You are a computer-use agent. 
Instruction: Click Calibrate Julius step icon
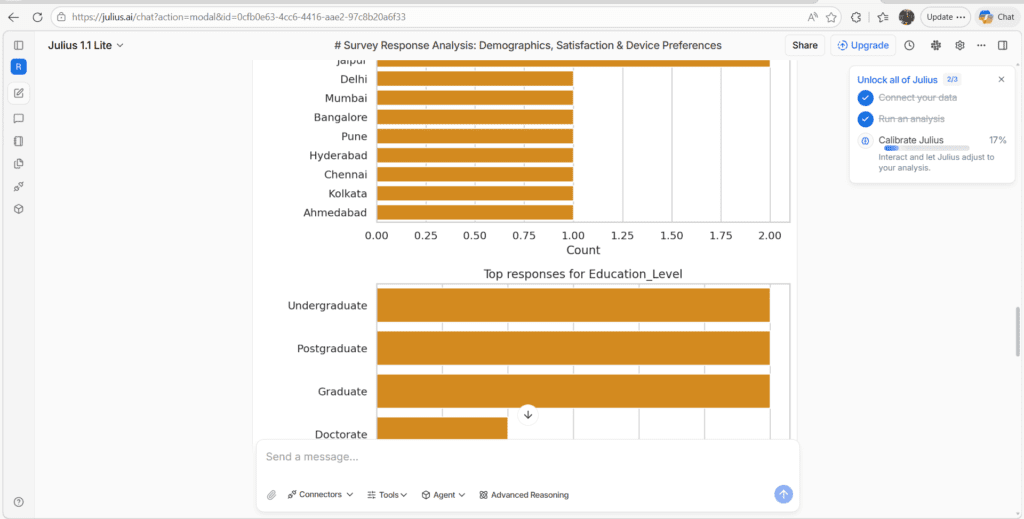(865, 140)
